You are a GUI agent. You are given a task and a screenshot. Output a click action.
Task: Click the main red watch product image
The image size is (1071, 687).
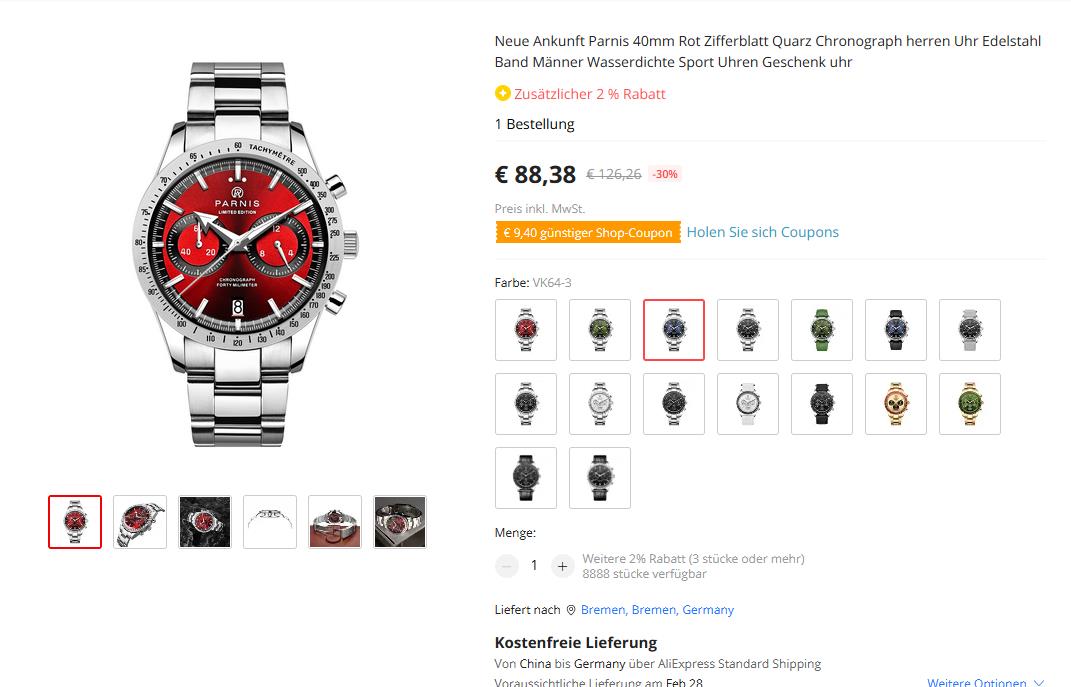(x=245, y=254)
